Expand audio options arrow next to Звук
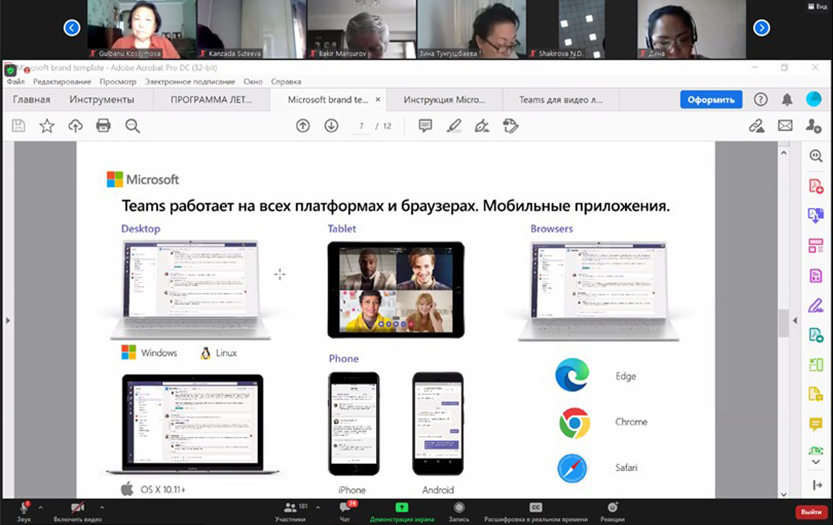The width and height of the screenshot is (833, 525). point(40,505)
